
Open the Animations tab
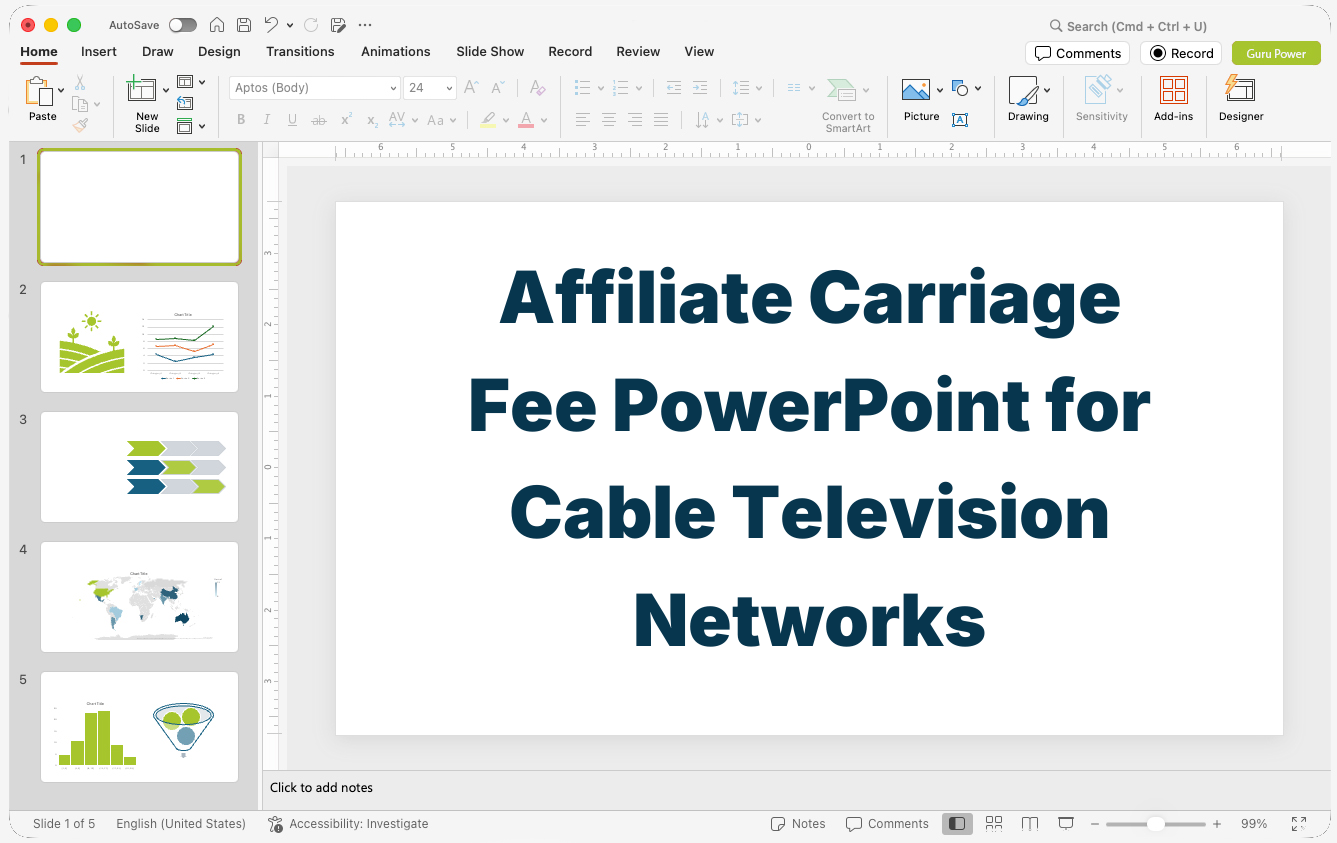[396, 52]
